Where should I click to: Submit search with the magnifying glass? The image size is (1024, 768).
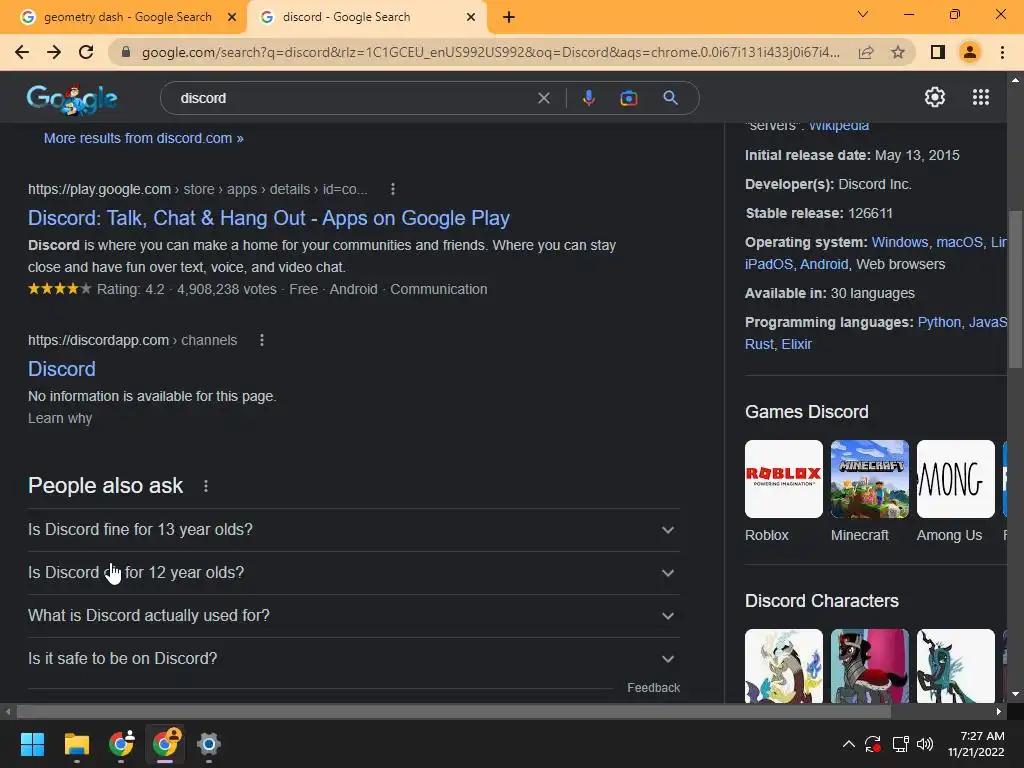tap(670, 98)
